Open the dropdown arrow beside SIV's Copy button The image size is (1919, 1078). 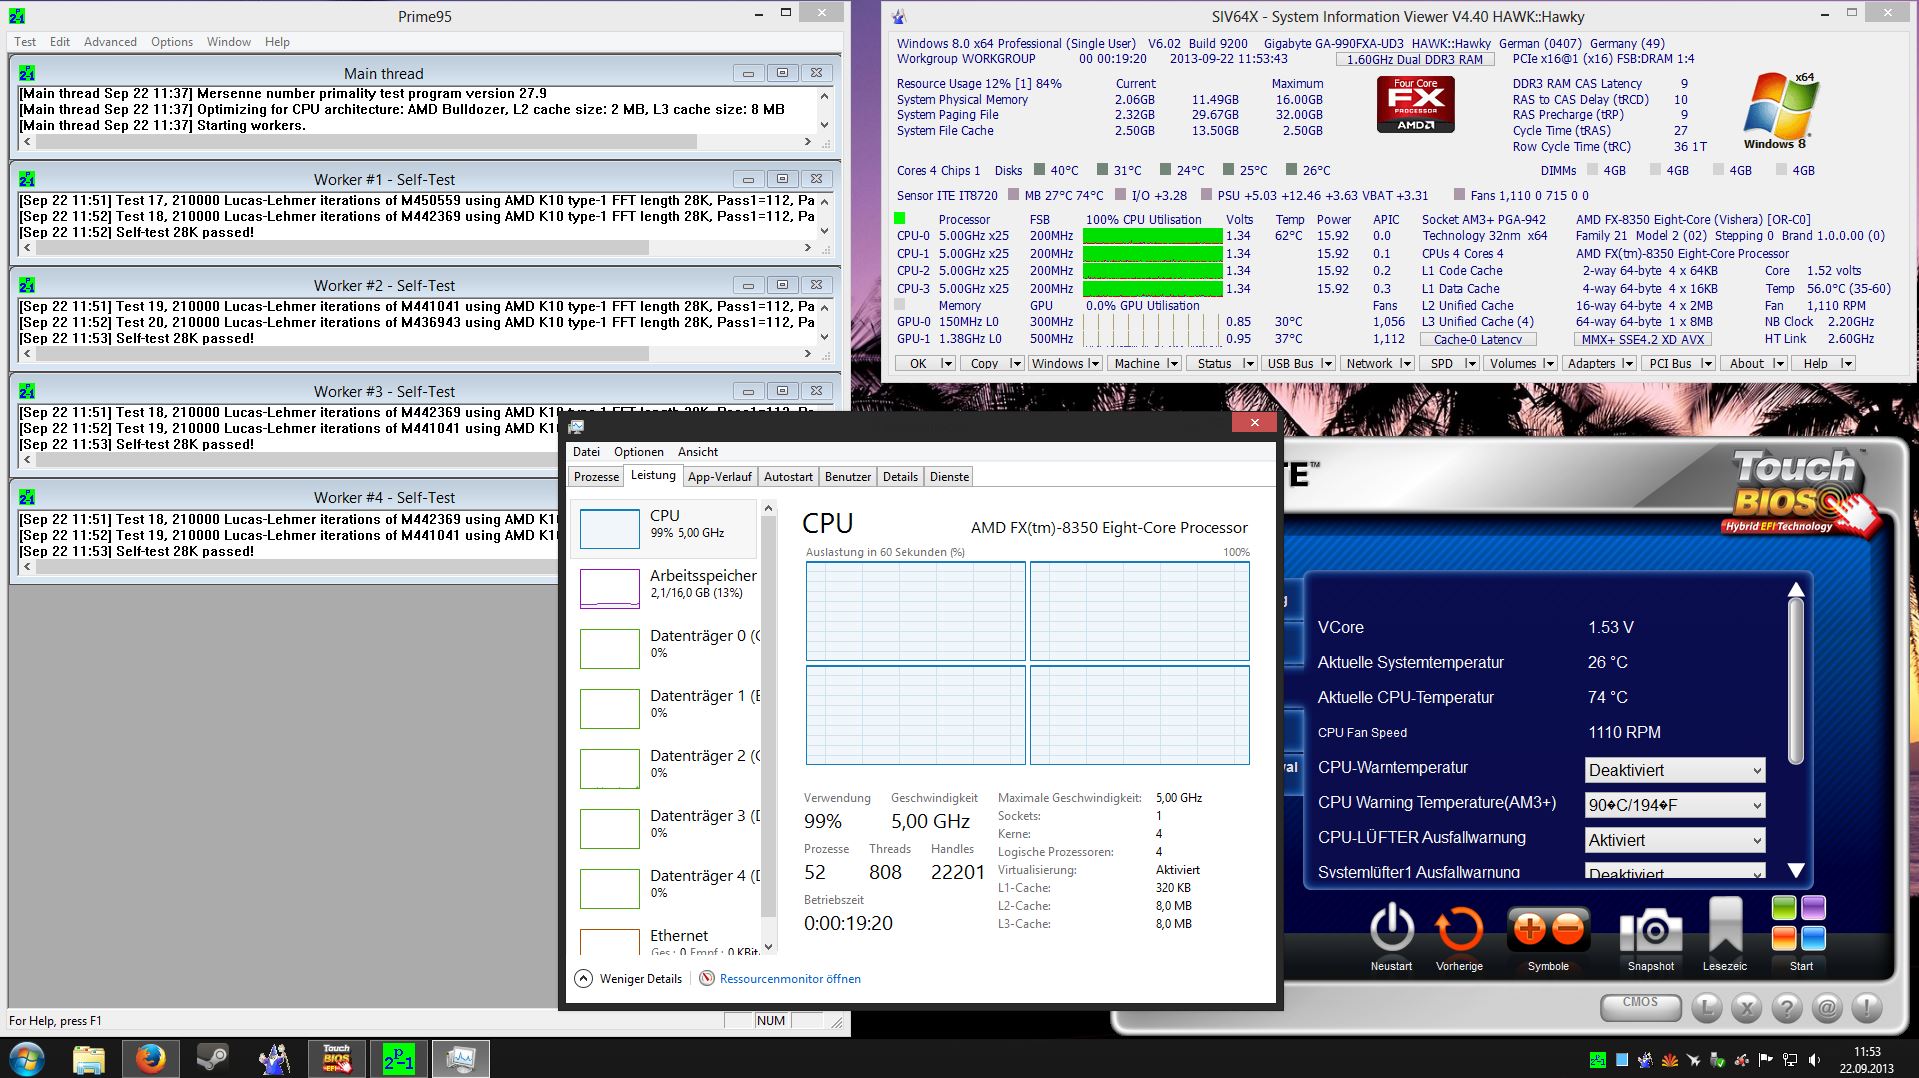pyautogui.click(x=1015, y=363)
